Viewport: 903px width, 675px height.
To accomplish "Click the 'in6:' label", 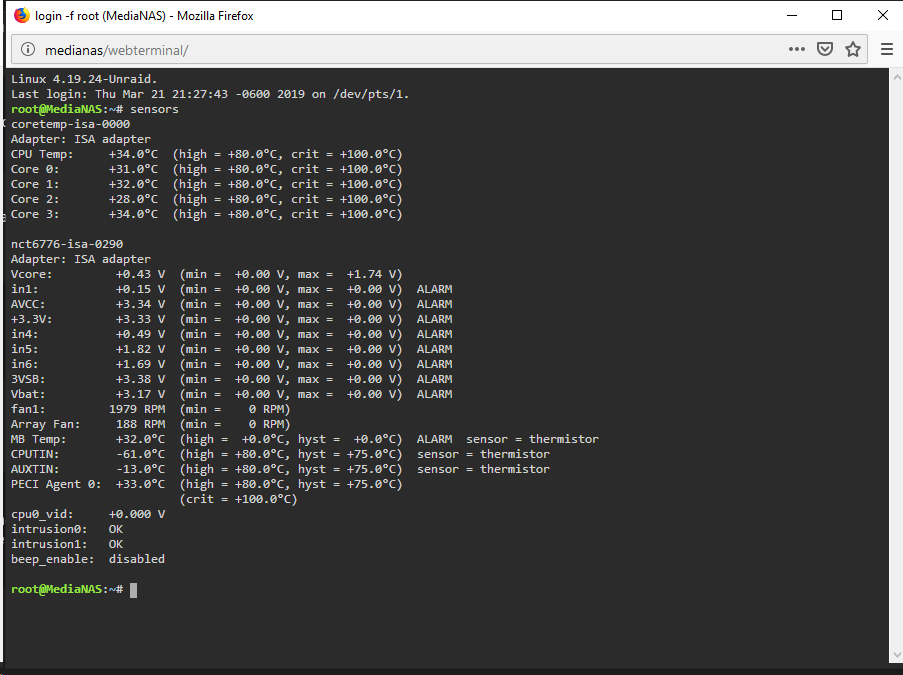I will click(x=25, y=364).
